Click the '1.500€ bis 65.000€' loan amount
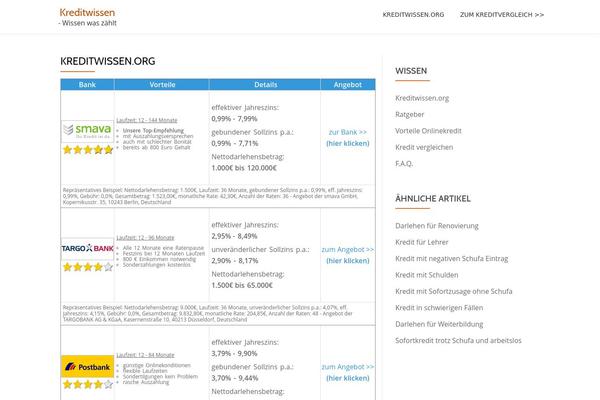 pyautogui.click(x=242, y=286)
